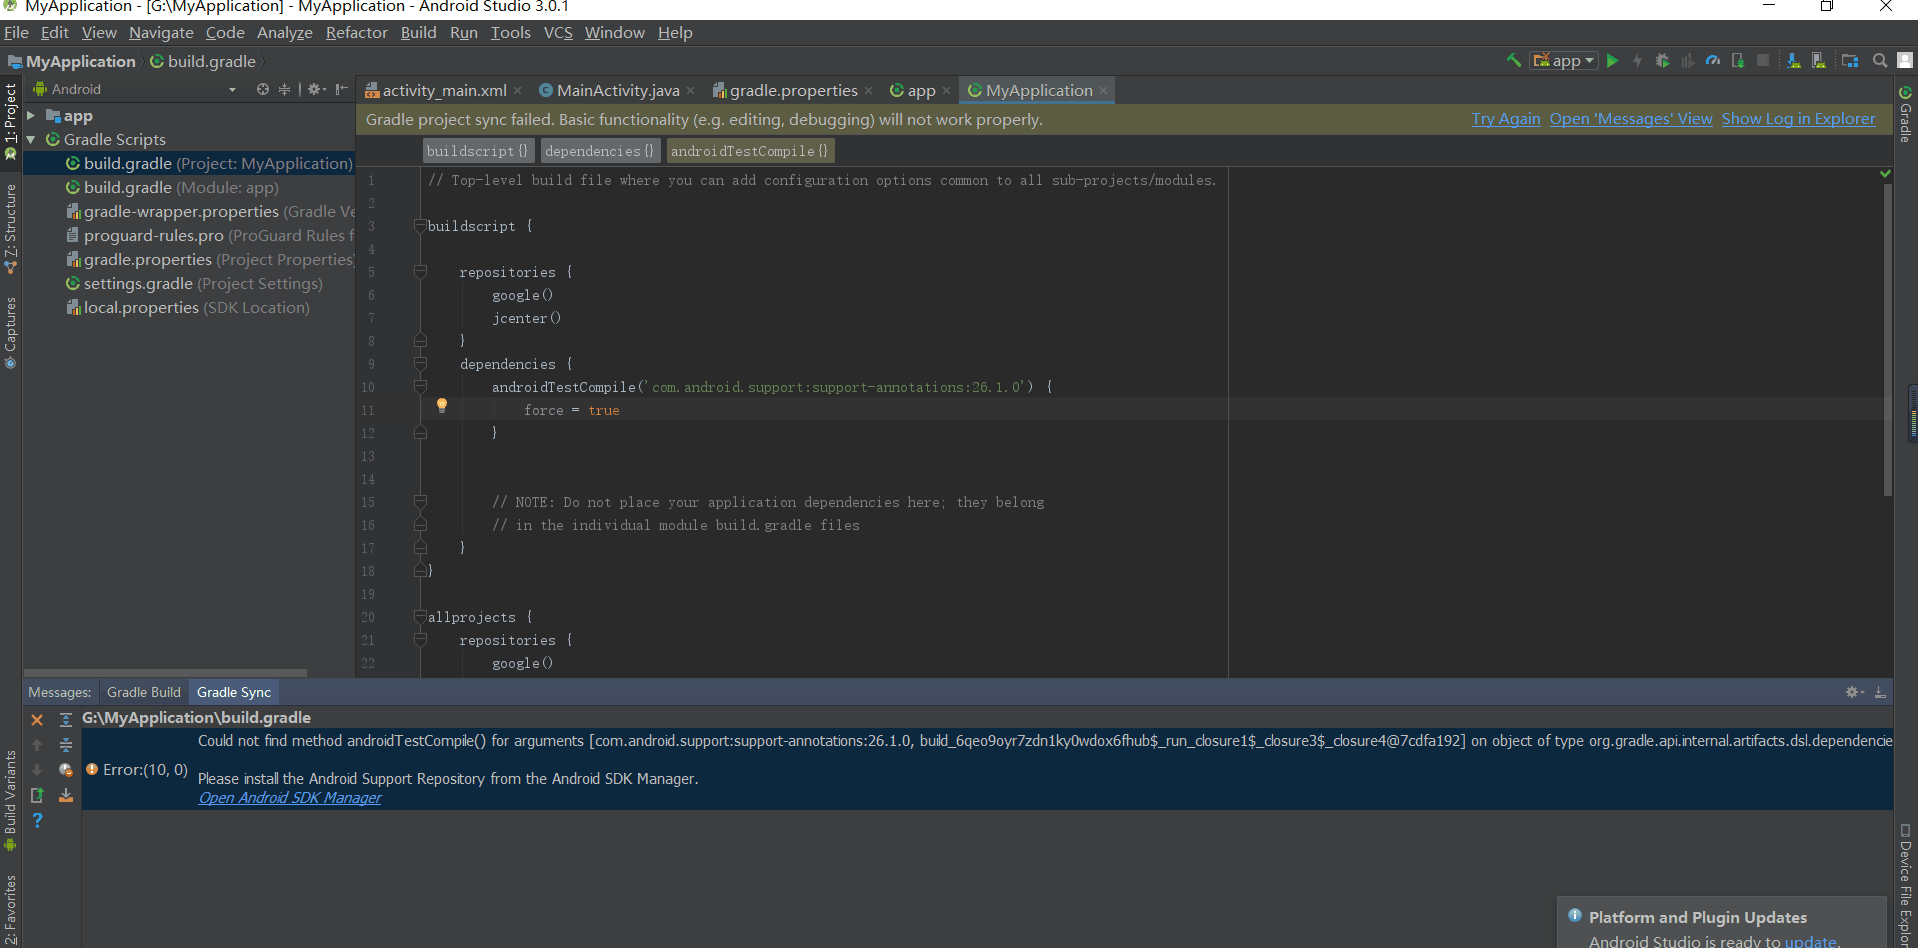Close the MyApplication editor tab

point(1103,91)
